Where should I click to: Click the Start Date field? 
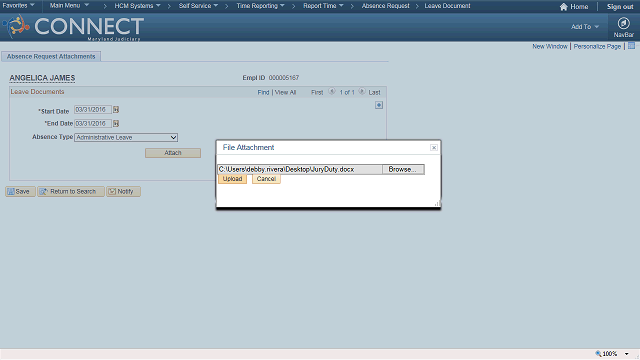click(x=93, y=109)
